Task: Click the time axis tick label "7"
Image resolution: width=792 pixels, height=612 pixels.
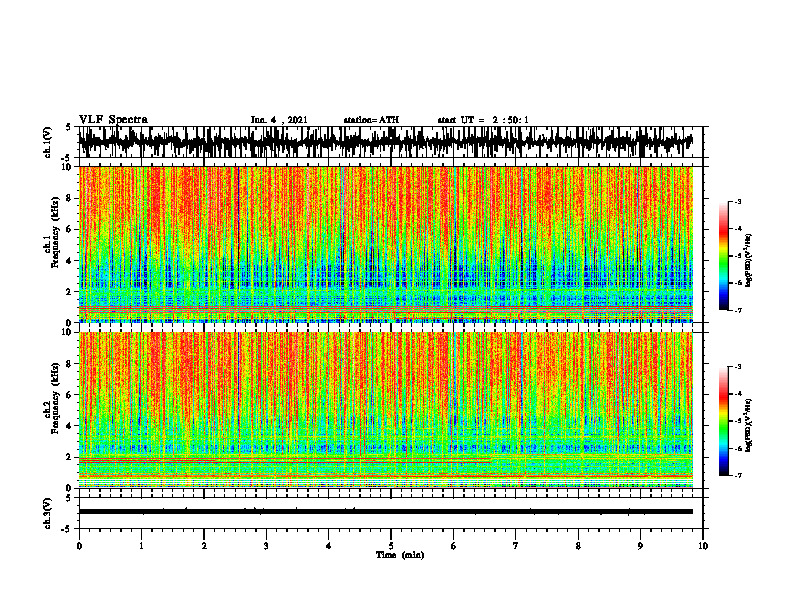Action: [x=516, y=546]
